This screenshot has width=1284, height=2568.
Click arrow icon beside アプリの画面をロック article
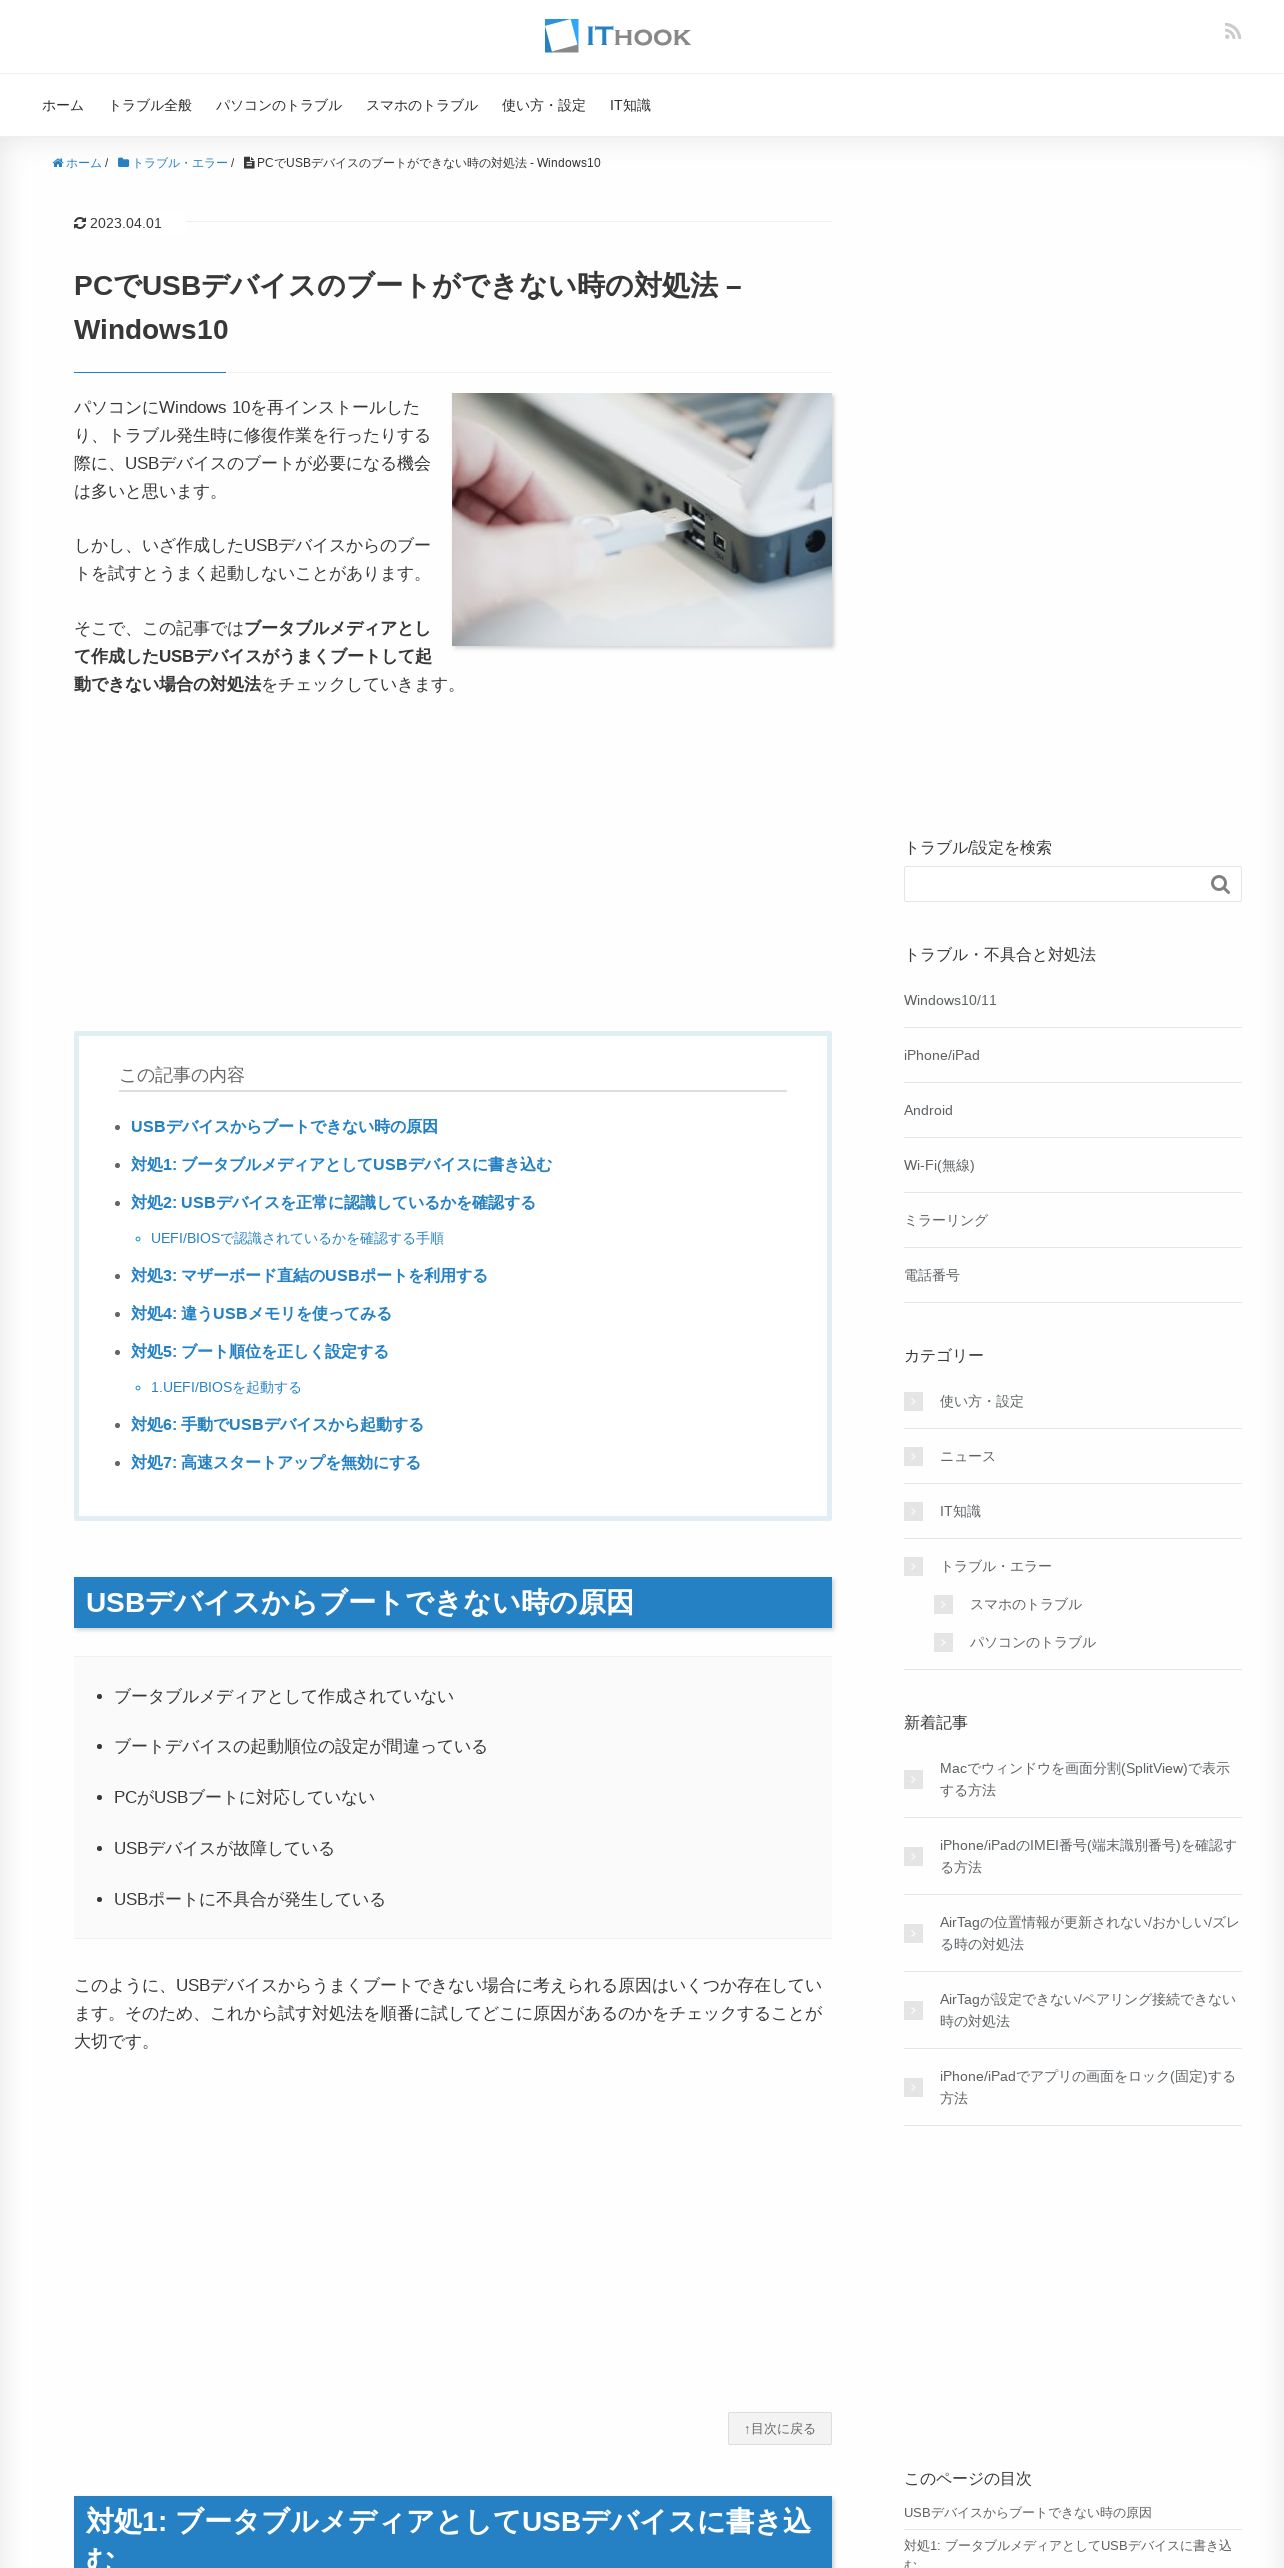click(x=913, y=2088)
